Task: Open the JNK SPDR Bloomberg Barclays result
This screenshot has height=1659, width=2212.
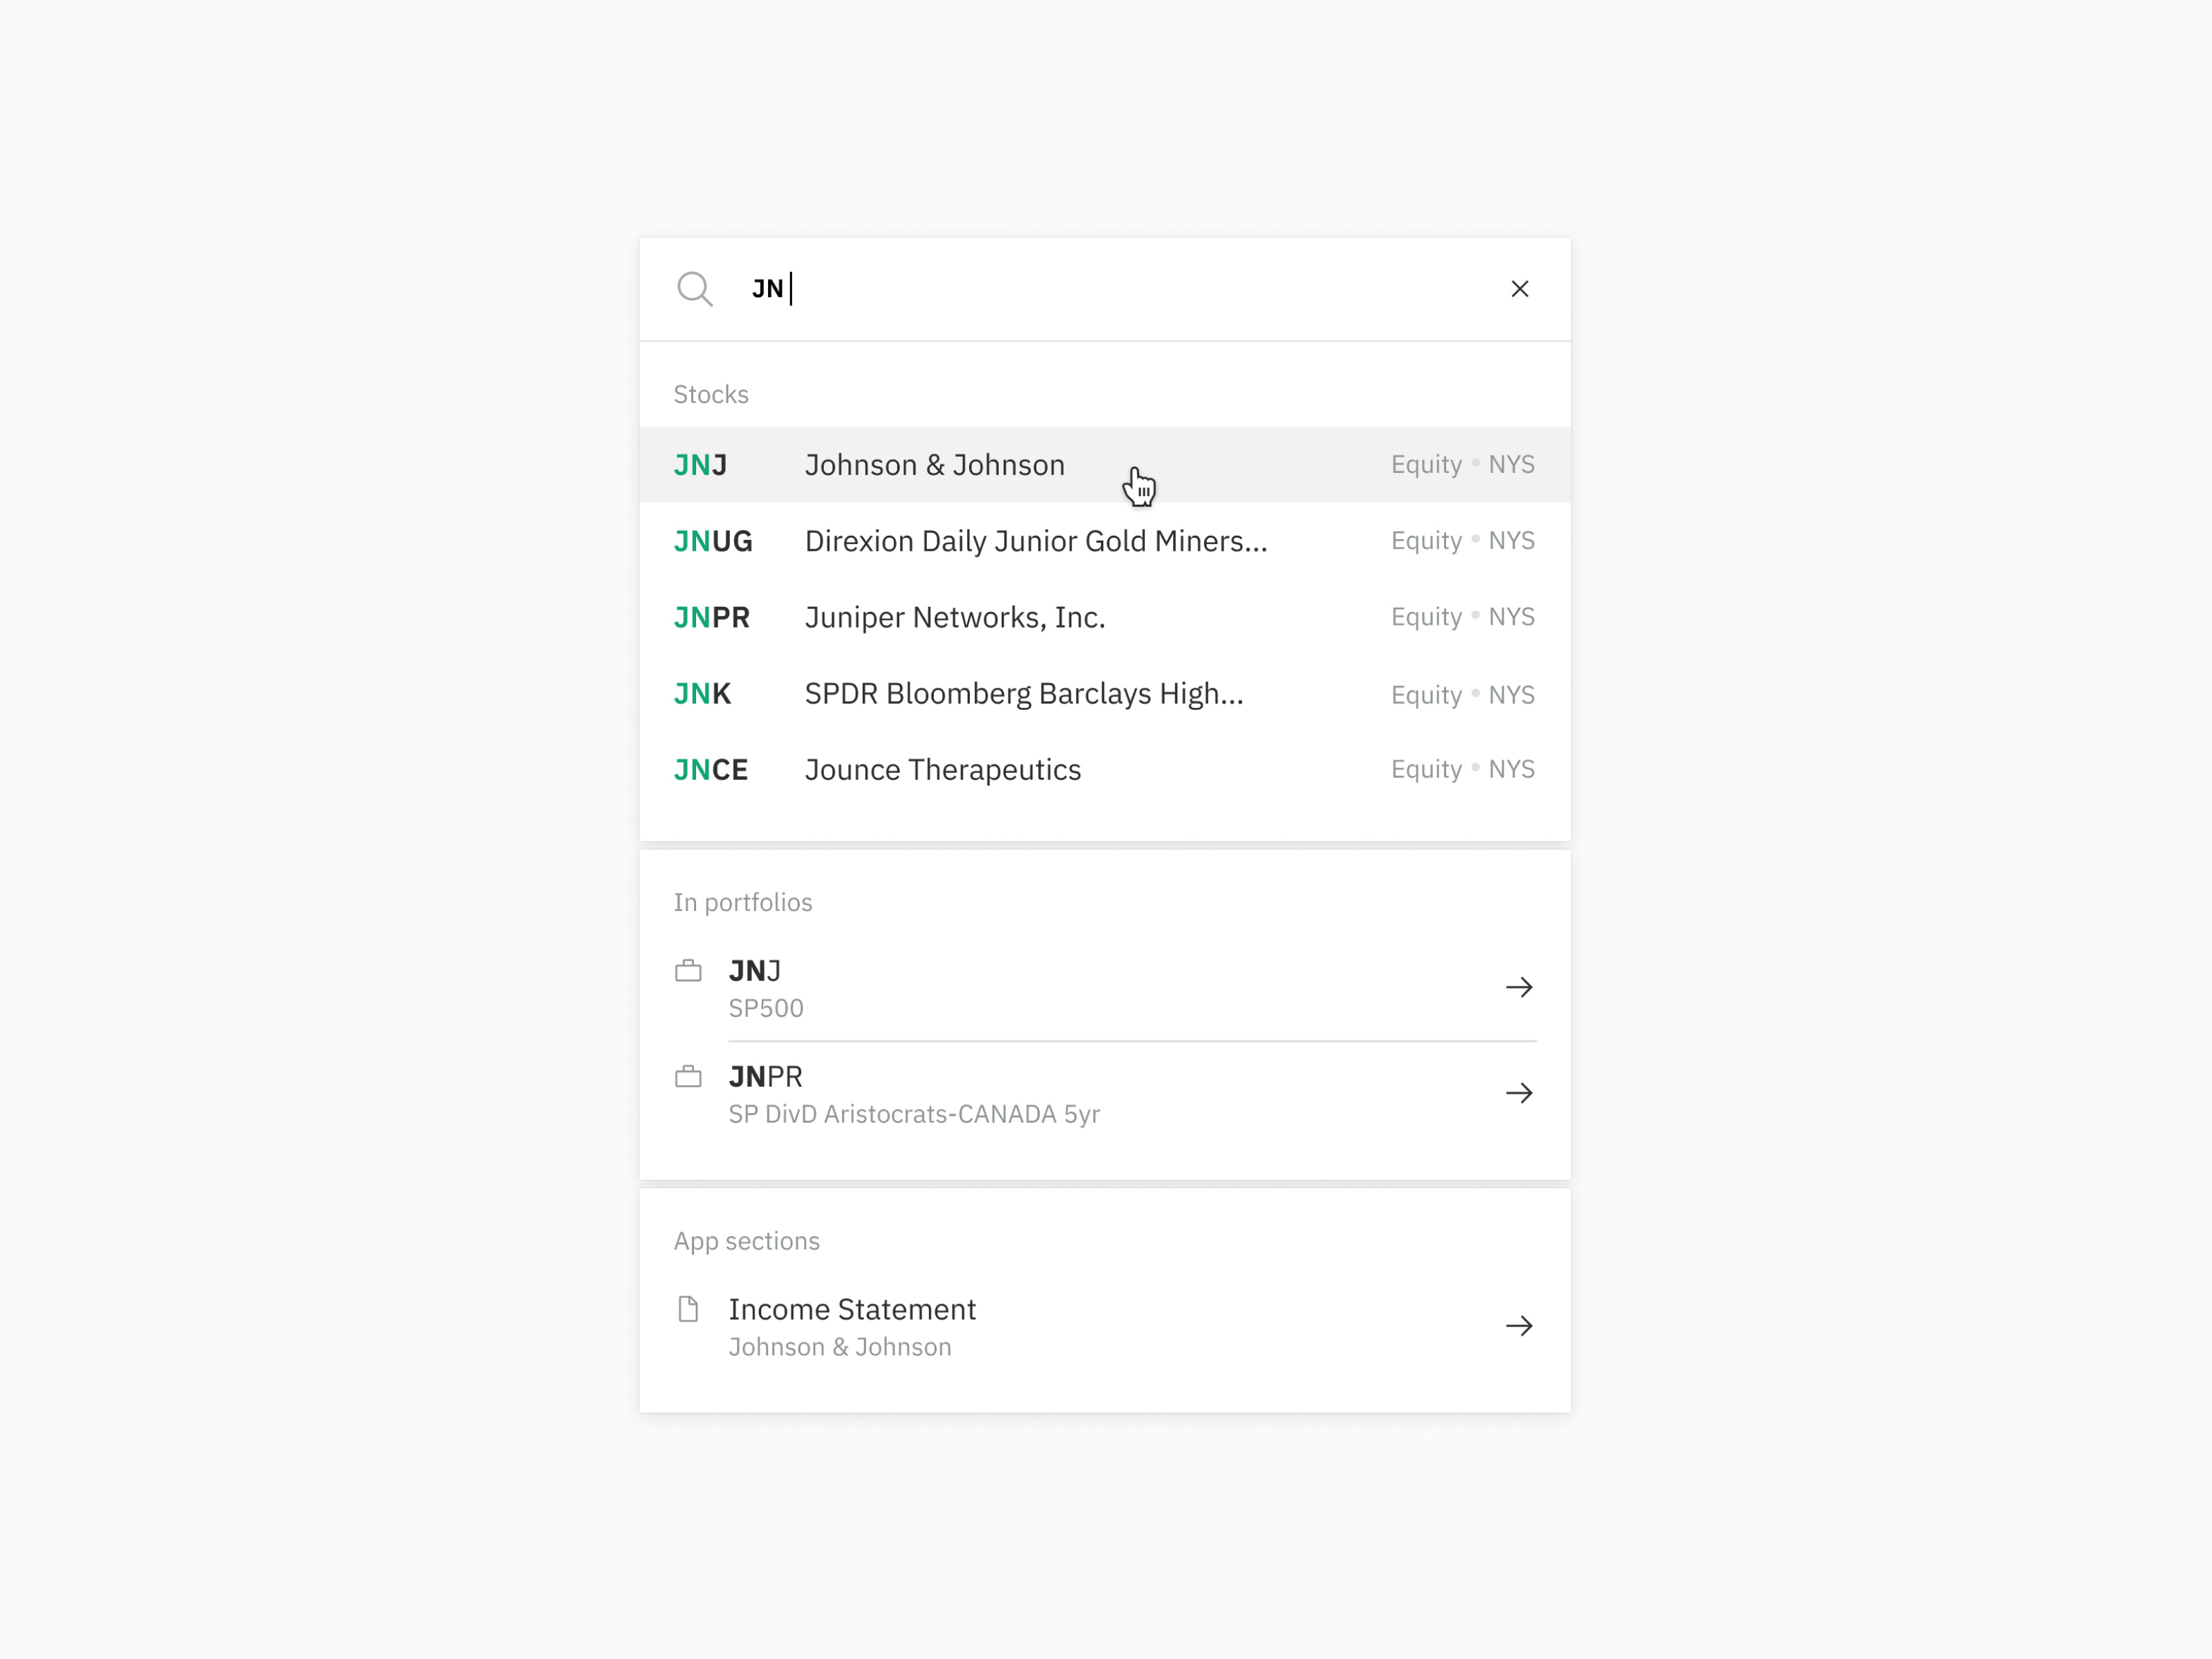Action: (x=1105, y=694)
